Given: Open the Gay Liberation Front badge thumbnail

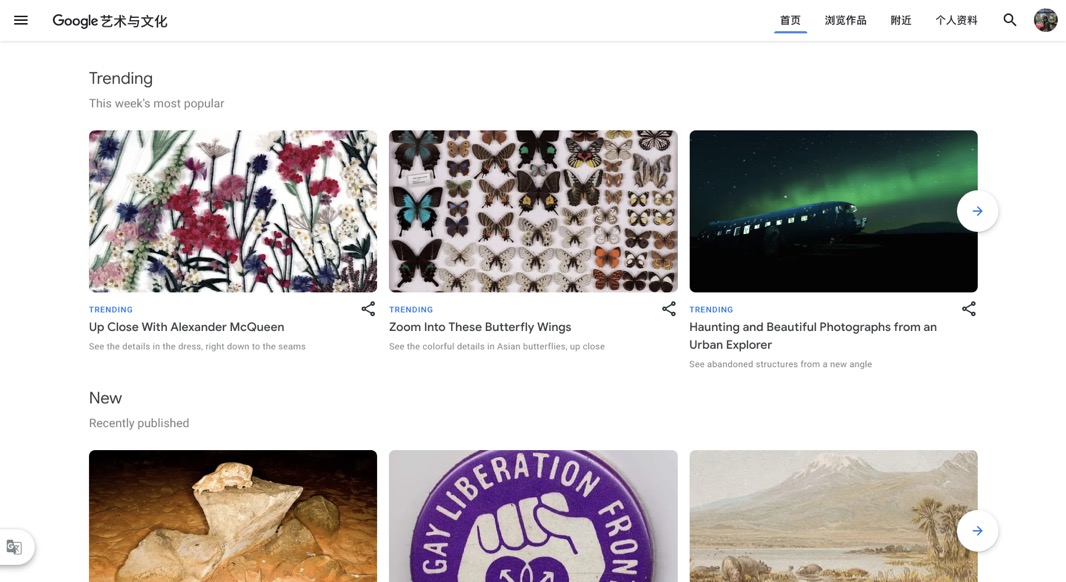Looking at the screenshot, I should 533,516.
